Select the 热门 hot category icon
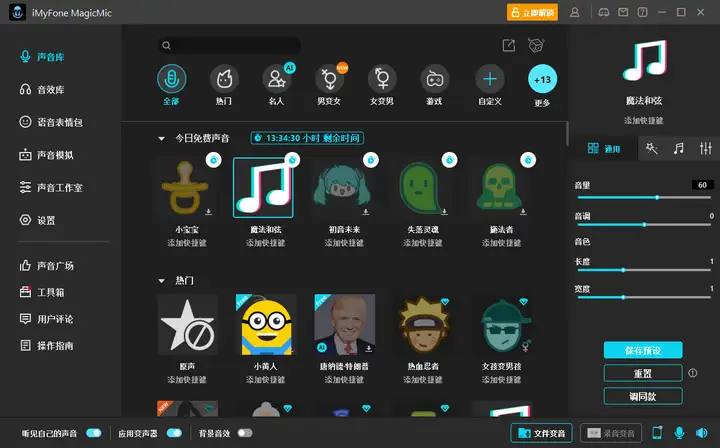The image size is (720, 448). [224, 79]
